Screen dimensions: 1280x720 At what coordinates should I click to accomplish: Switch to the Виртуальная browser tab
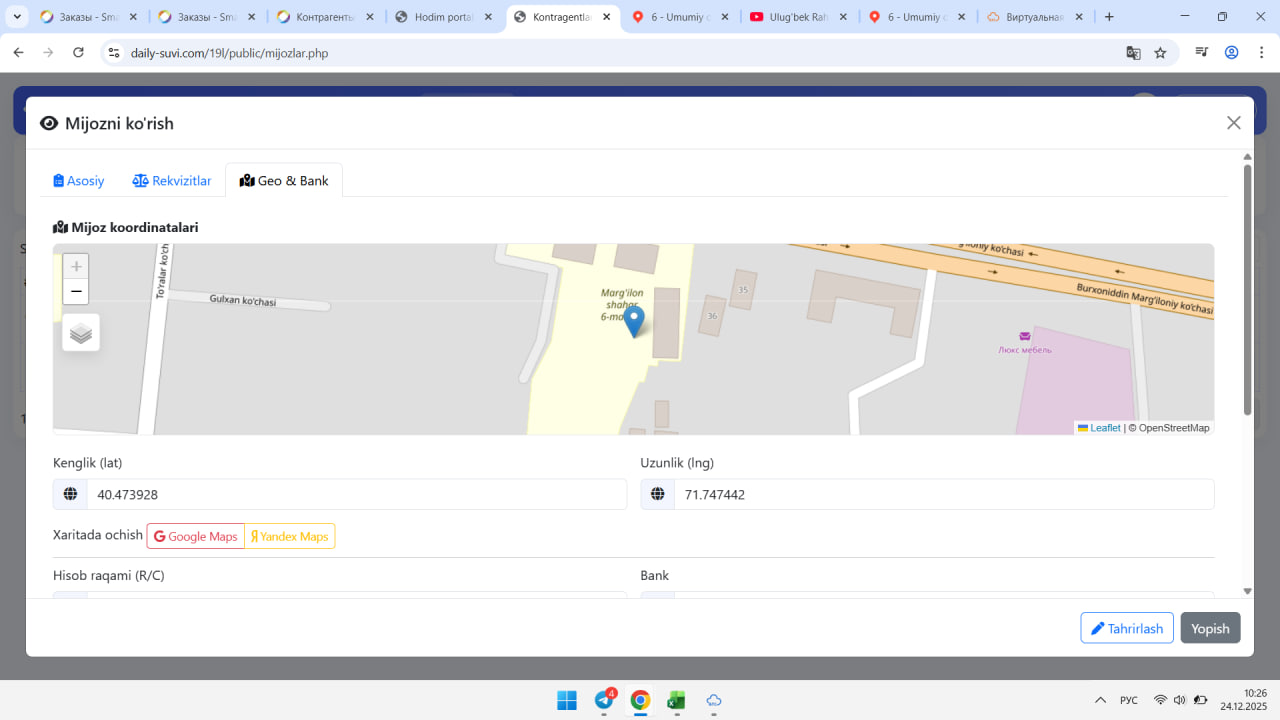coord(1034,17)
